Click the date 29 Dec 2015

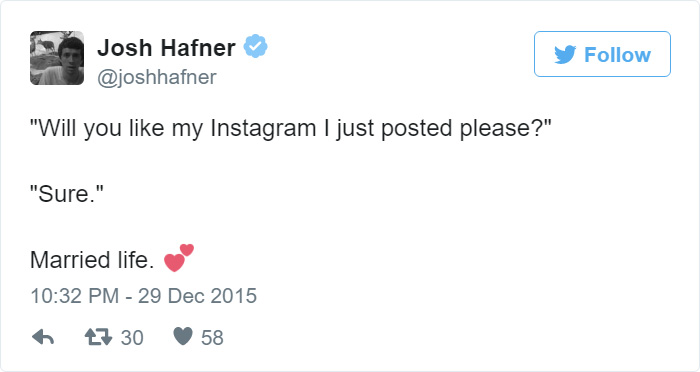197,296
